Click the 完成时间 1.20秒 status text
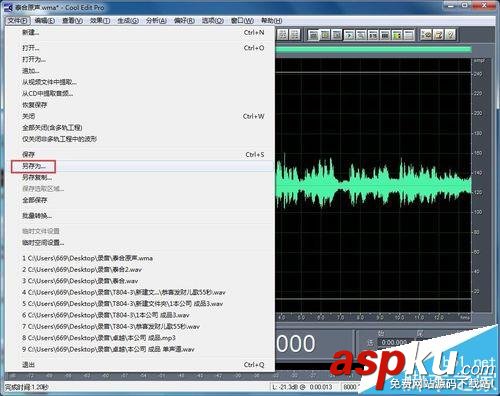 [x=27, y=387]
